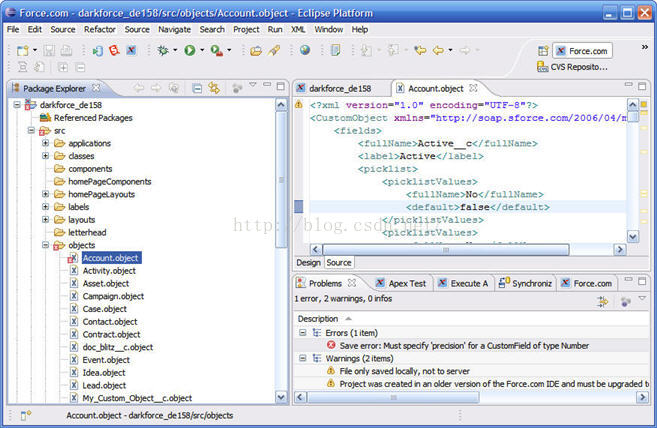Click the Last Edit Location arrow icon
Viewport: 657px width, 428px height.
pyautogui.click(x=420, y=50)
